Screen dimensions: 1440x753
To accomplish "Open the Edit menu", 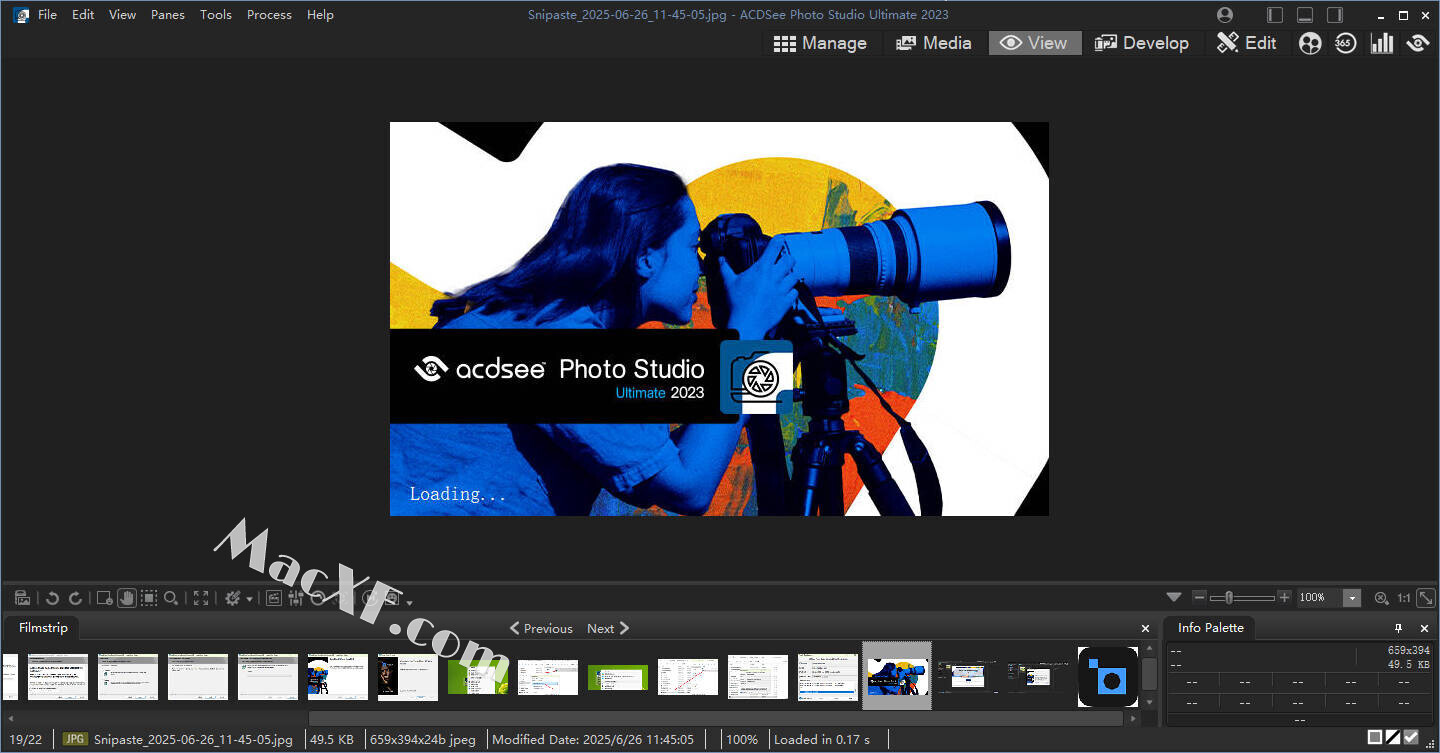I will 83,15.
